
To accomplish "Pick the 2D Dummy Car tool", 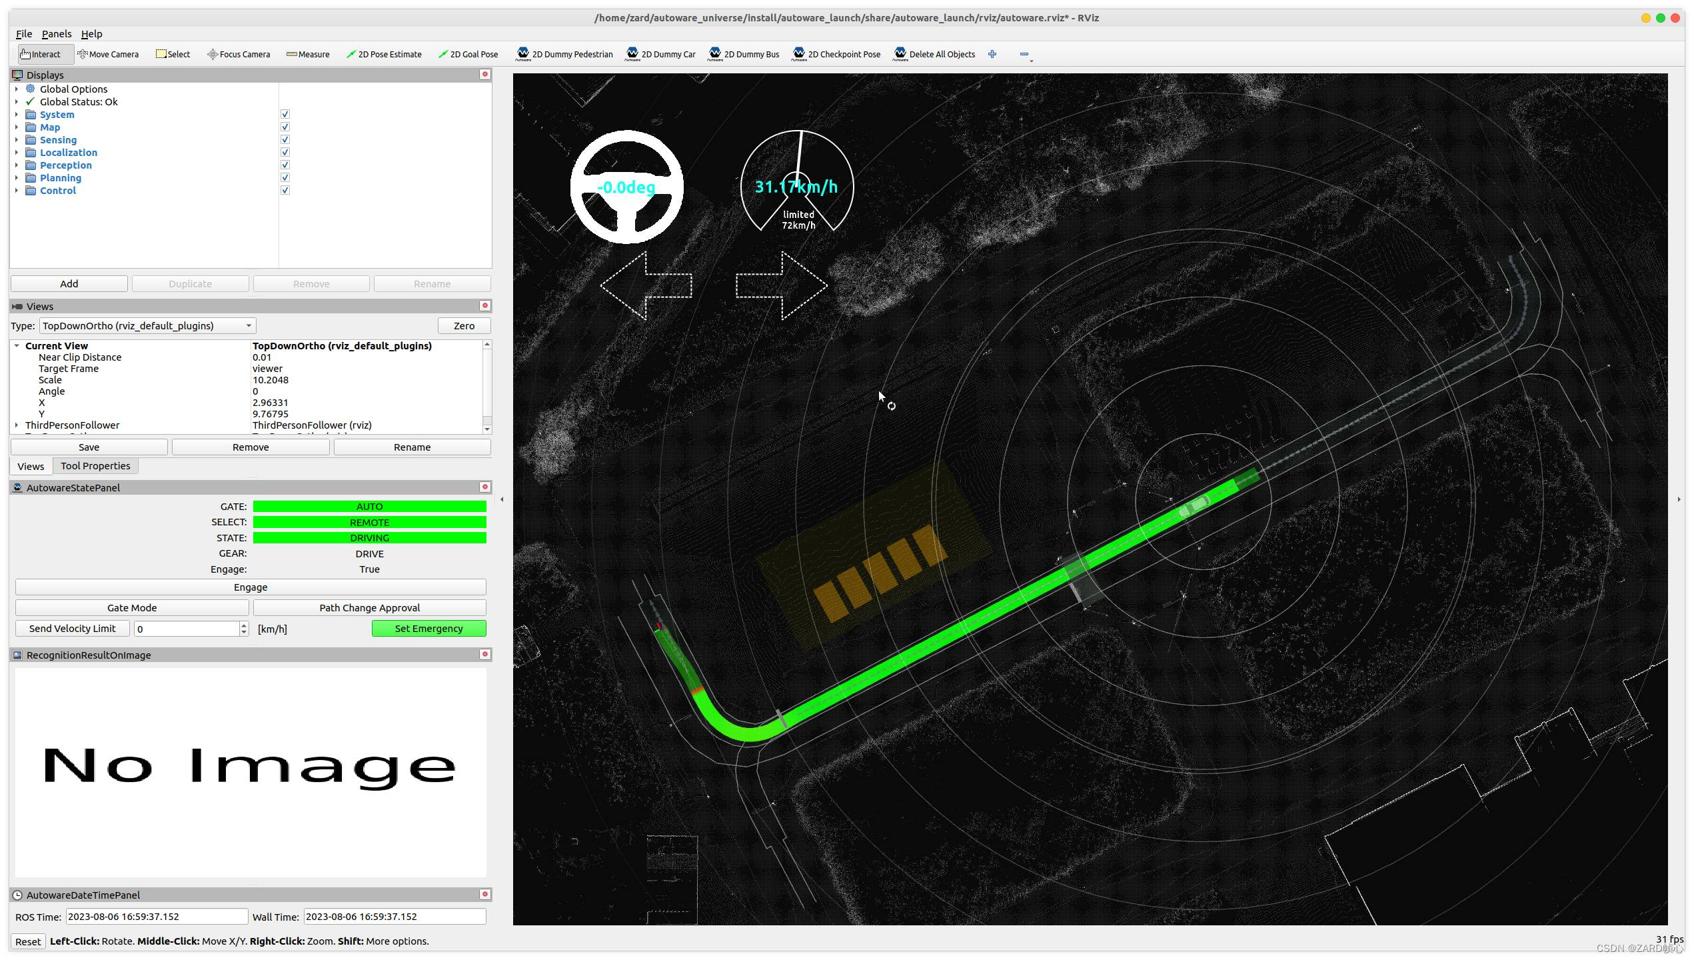I will point(661,54).
